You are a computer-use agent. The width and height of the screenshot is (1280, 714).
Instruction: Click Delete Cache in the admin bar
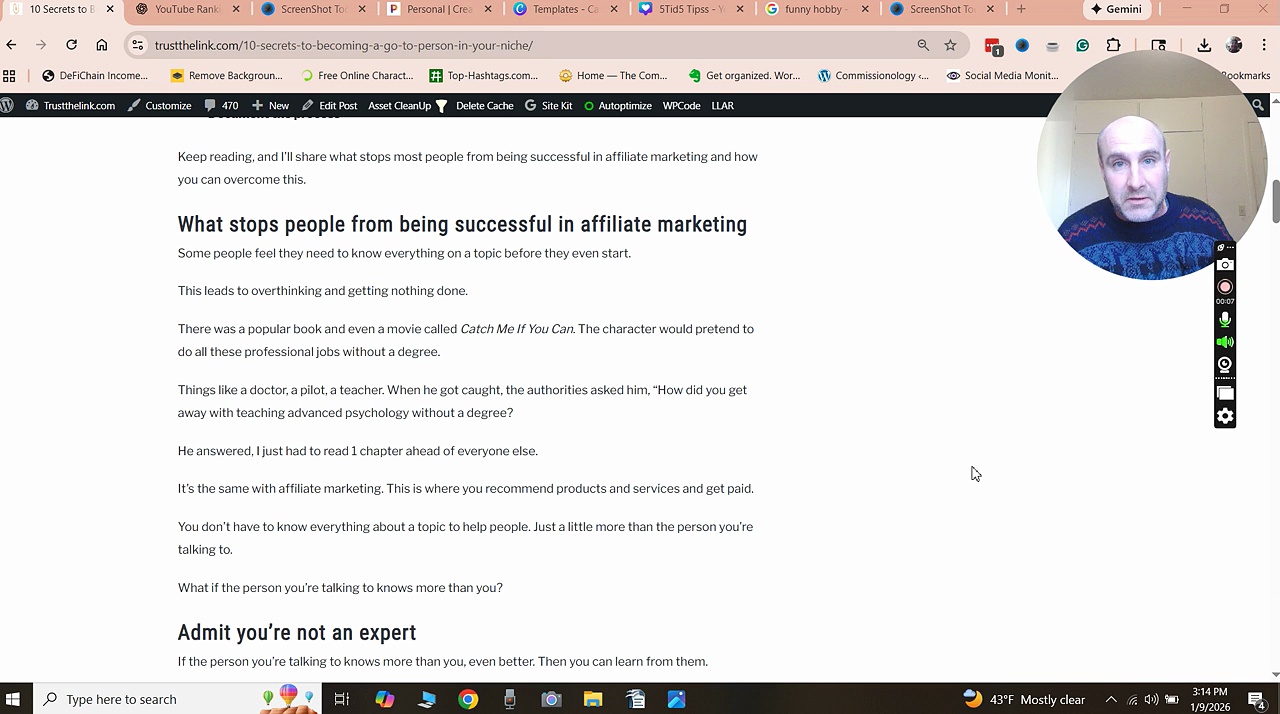pos(485,105)
